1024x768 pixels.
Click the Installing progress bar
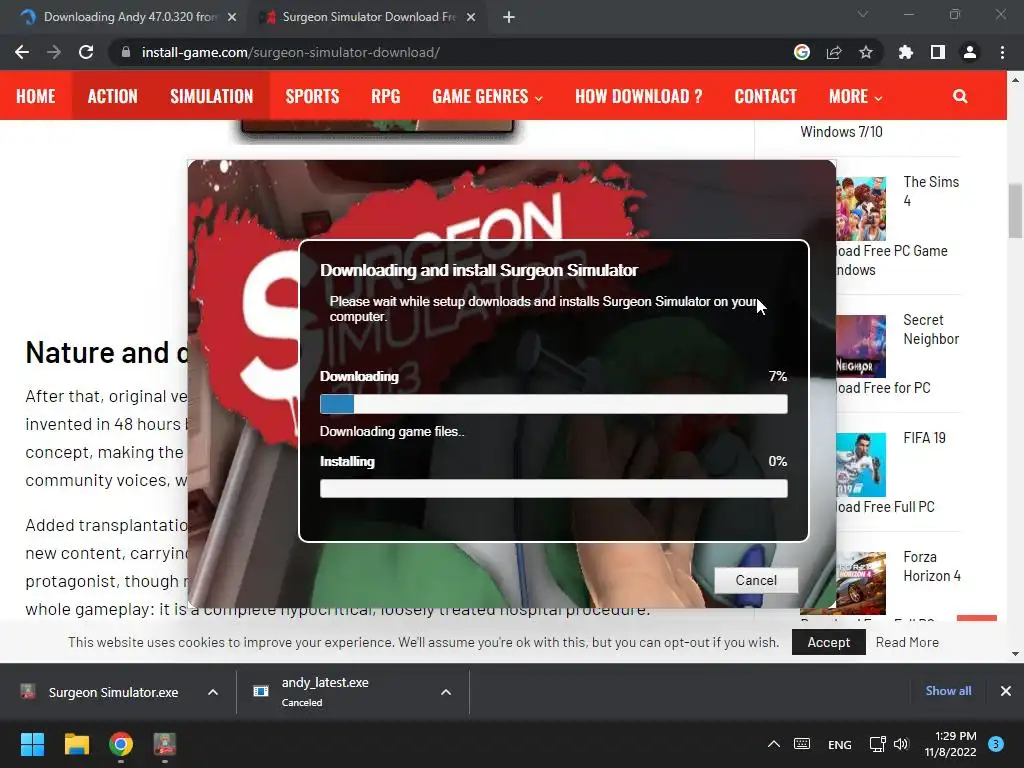click(x=554, y=488)
